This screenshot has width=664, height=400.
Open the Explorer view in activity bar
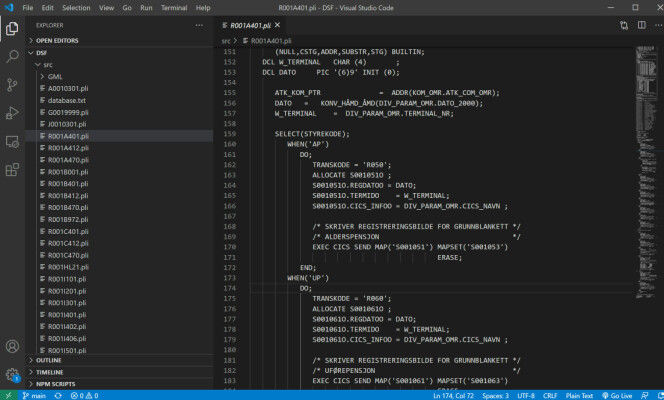pyautogui.click(x=12, y=28)
